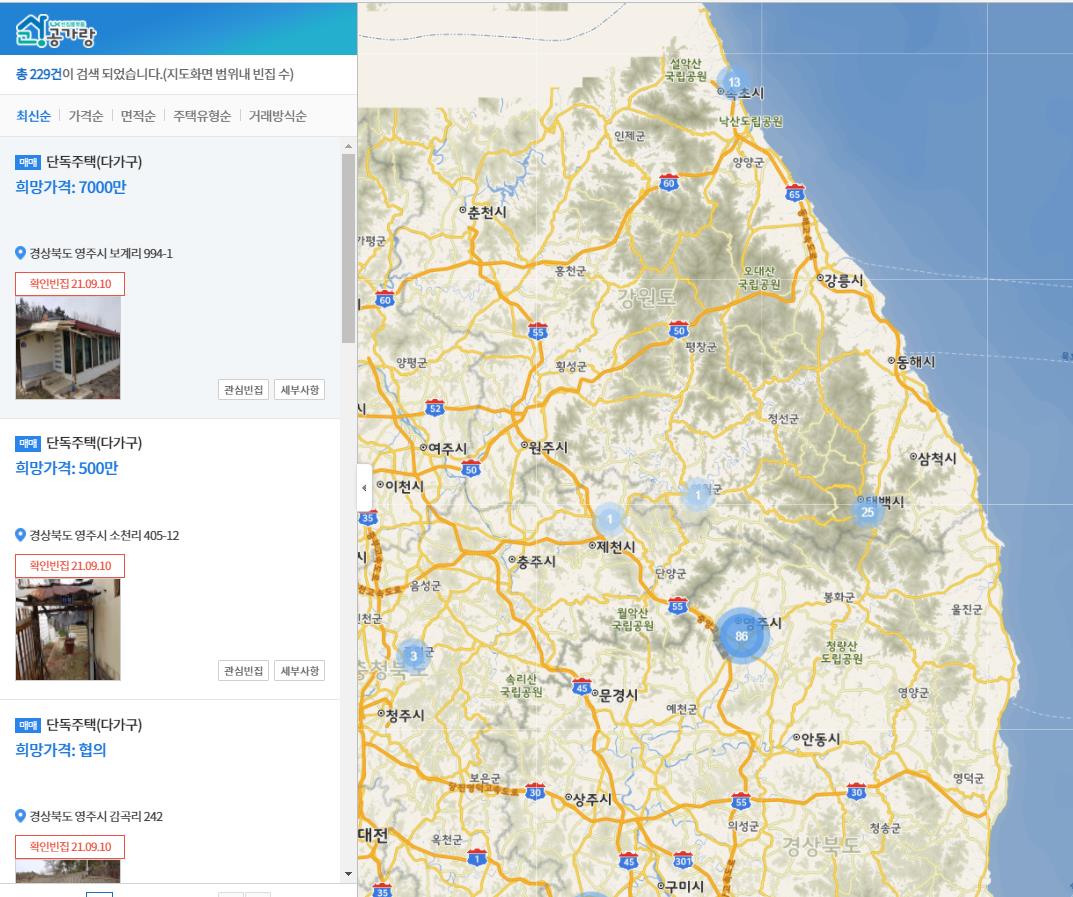Open the 25 cluster marker near 태백시
The height and width of the screenshot is (897, 1073).
click(867, 511)
